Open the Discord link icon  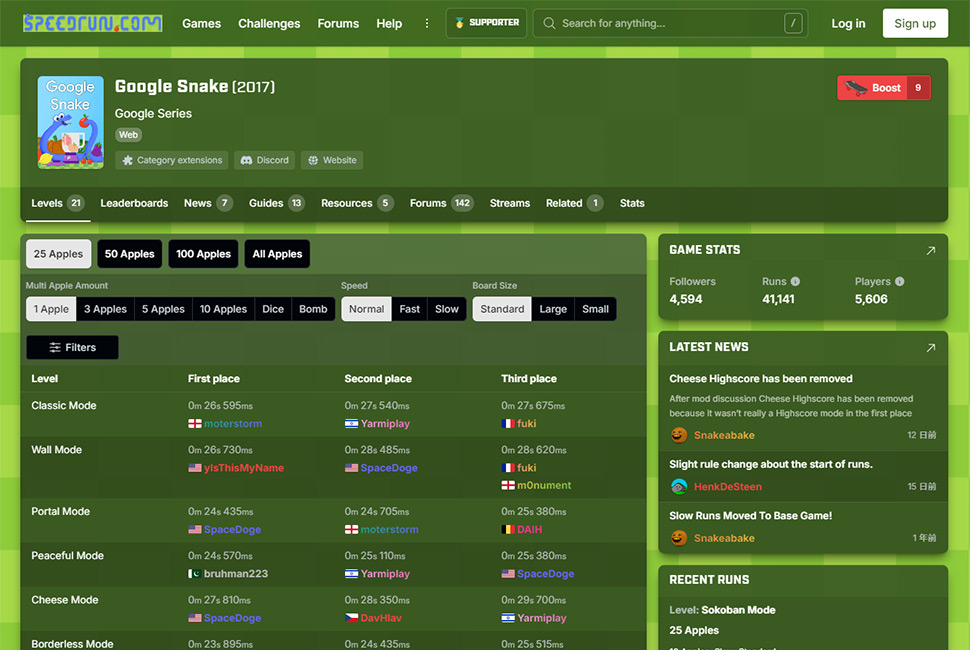[x=246, y=160]
